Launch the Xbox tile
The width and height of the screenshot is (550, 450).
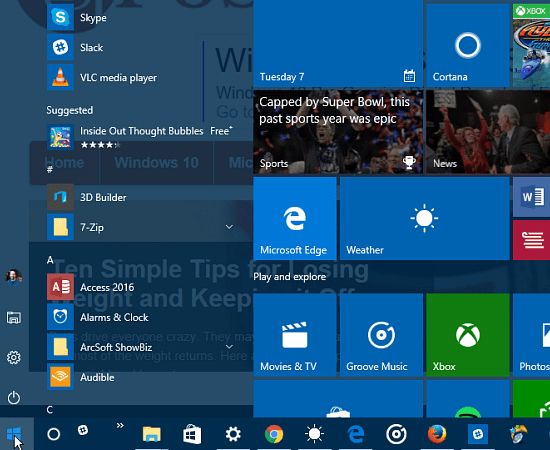coord(468,335)
